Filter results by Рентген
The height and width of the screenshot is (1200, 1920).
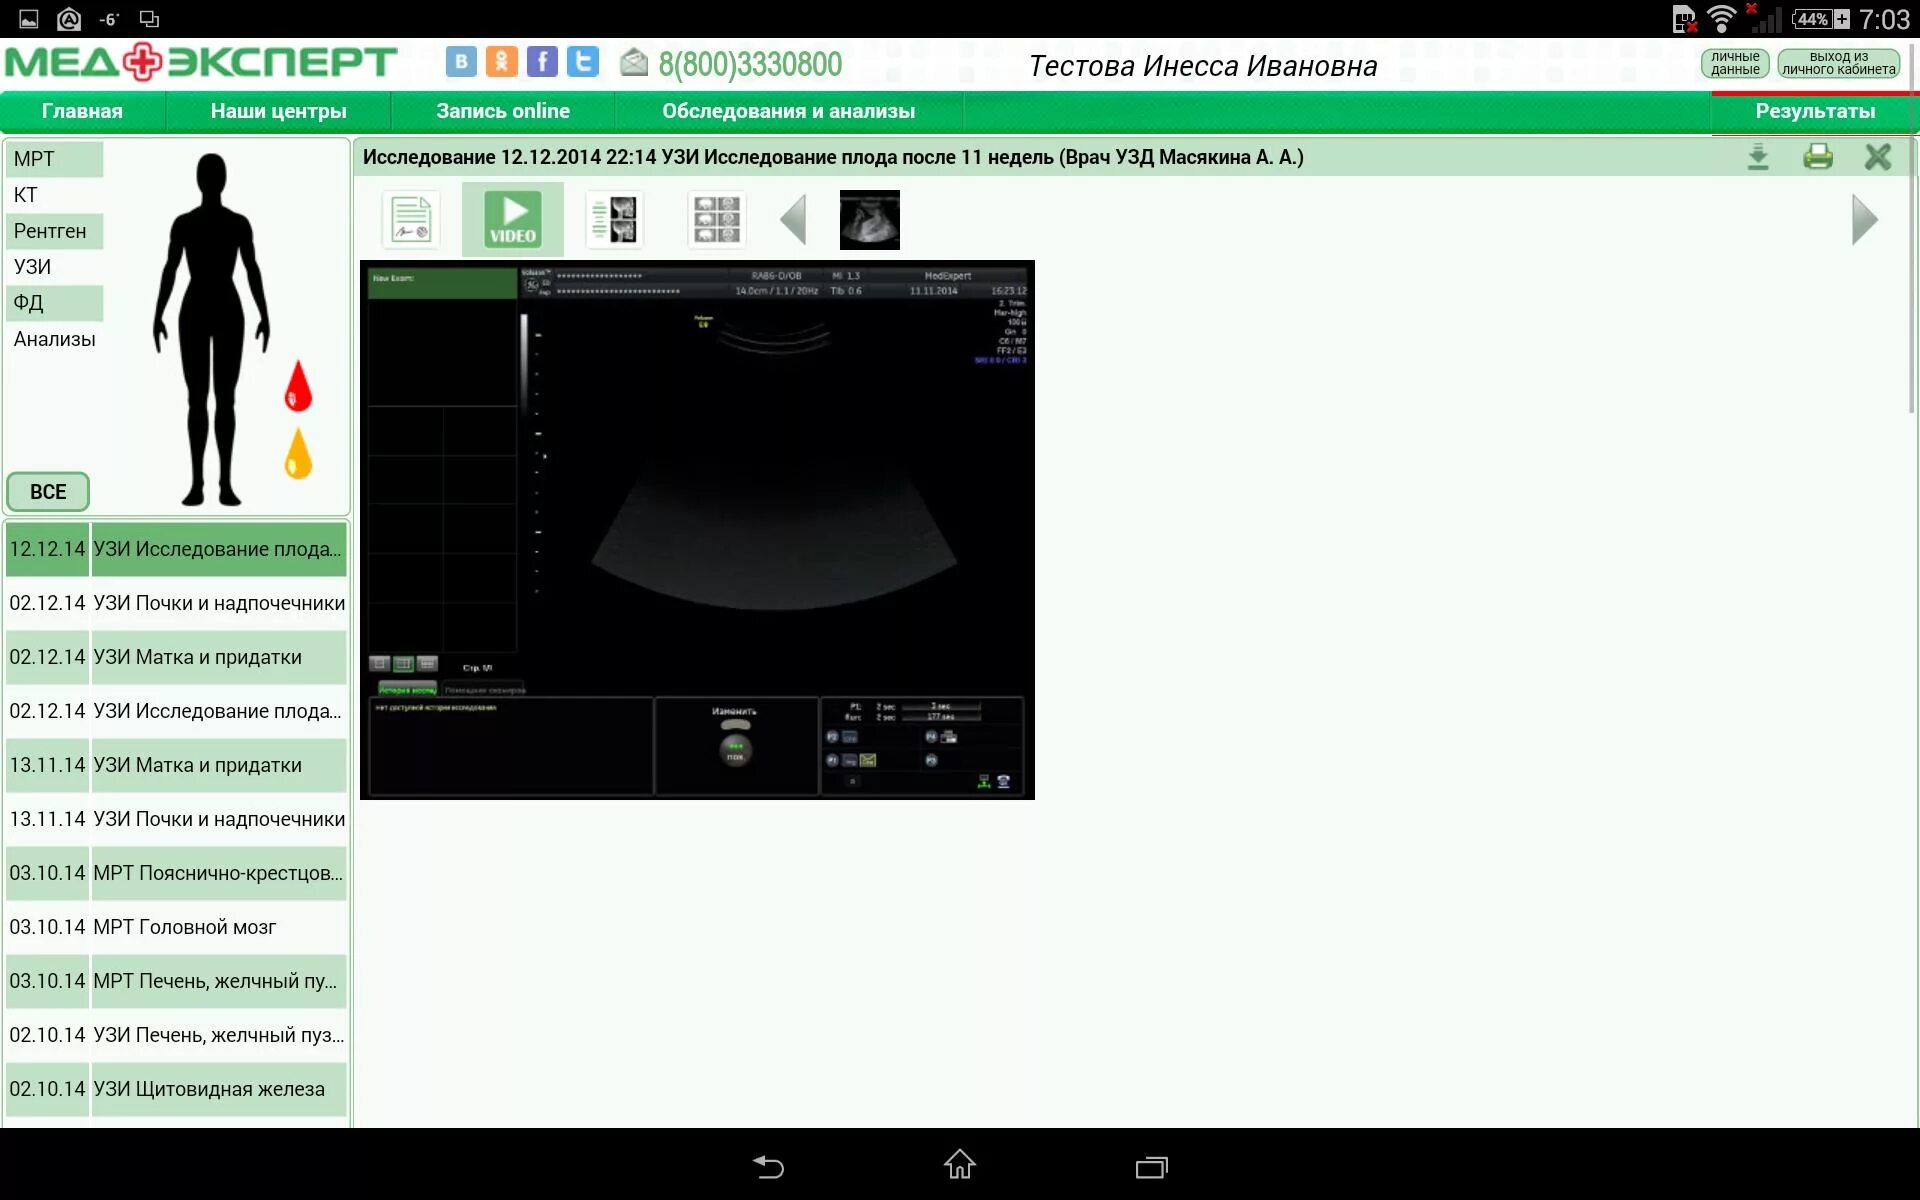point(54,231)
